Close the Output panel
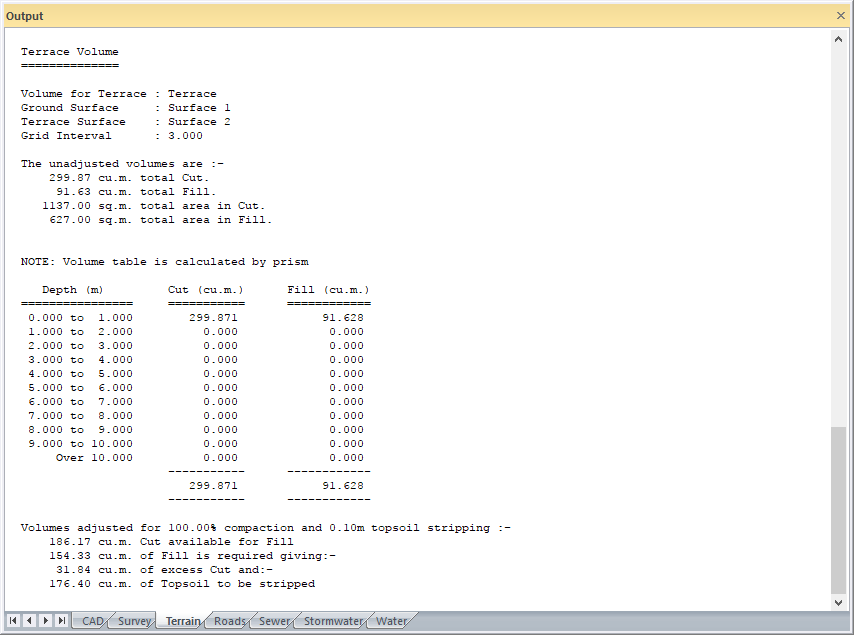This screenshot has width=854, height=635. [840, 16]
